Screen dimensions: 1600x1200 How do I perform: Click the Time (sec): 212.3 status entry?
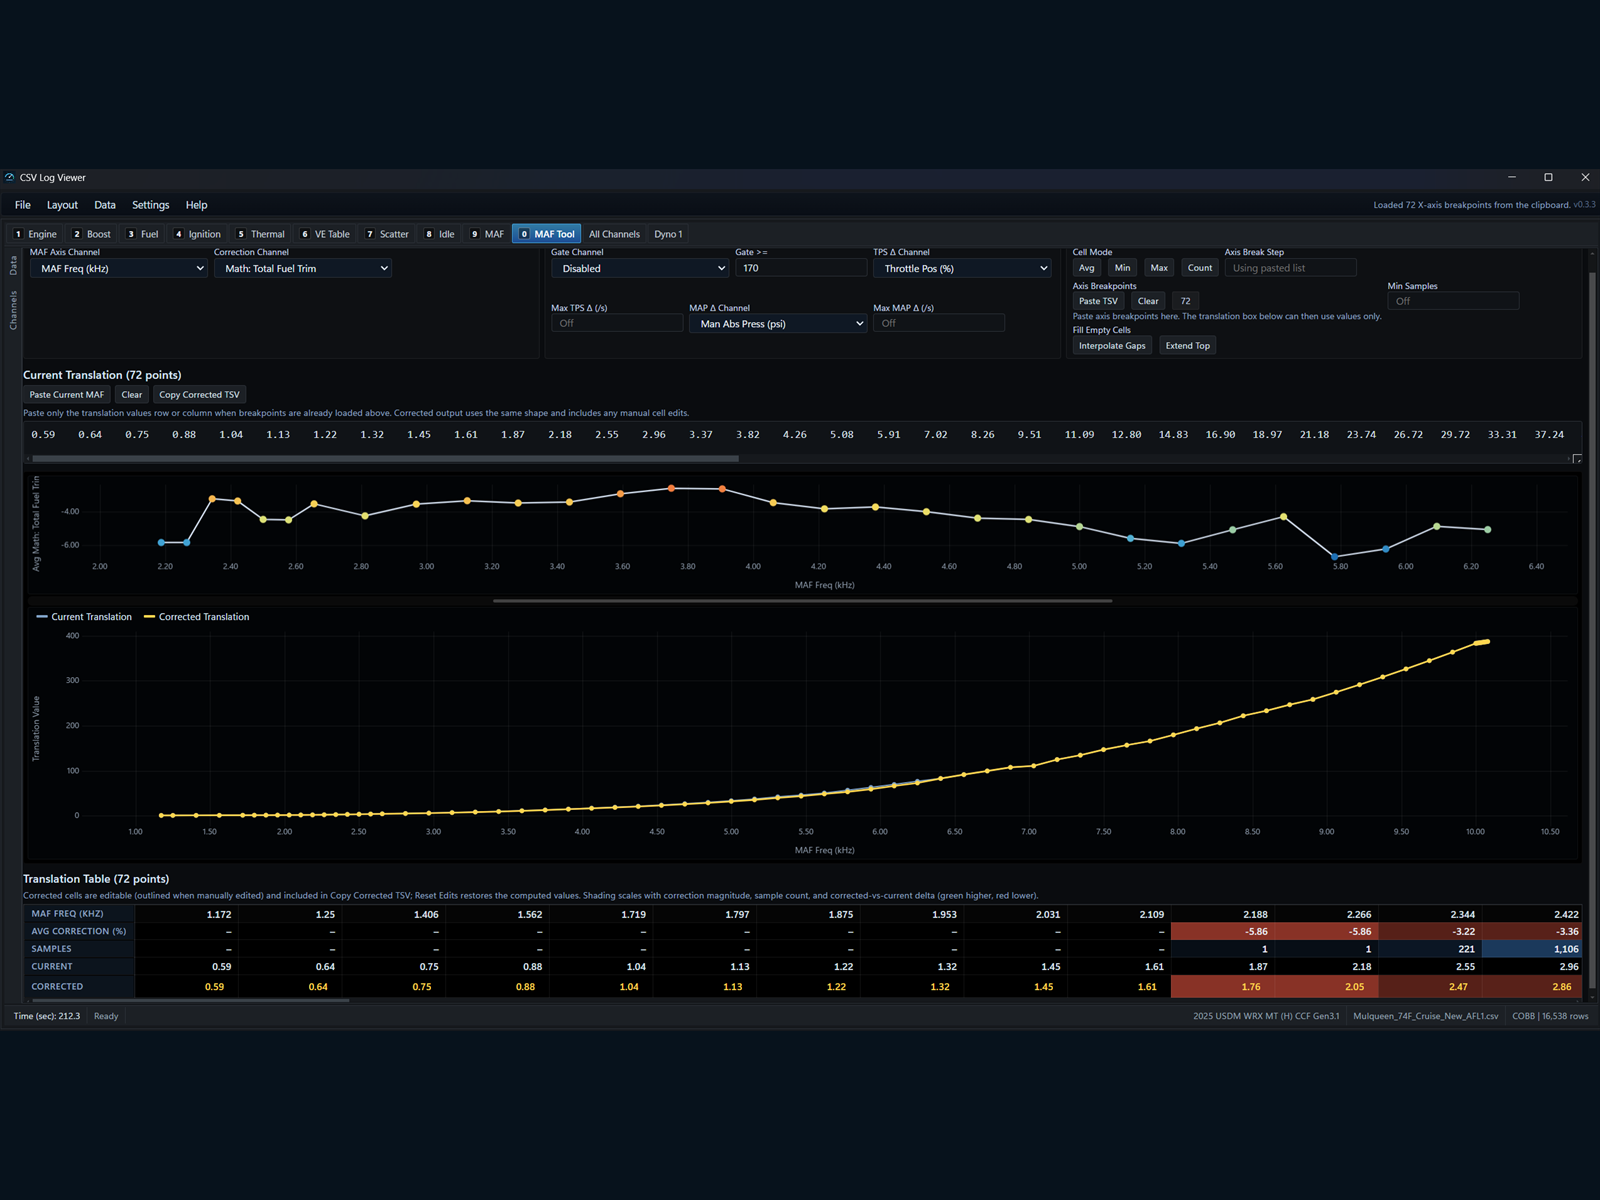(x=47, y=1016)
